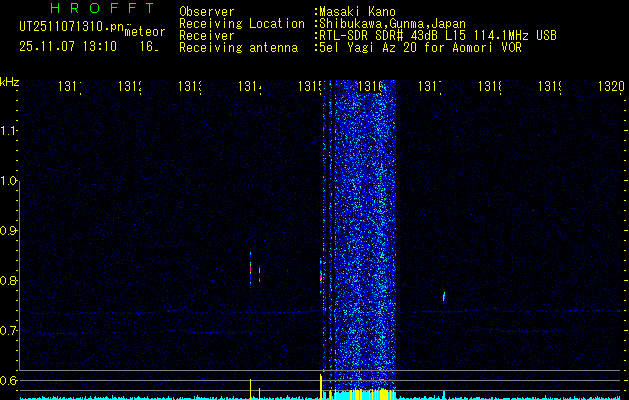Image resolution: width=629 pixels, height=400 pixels.
Task: Click the 'Receiver' label
Action: coord(207,36)
